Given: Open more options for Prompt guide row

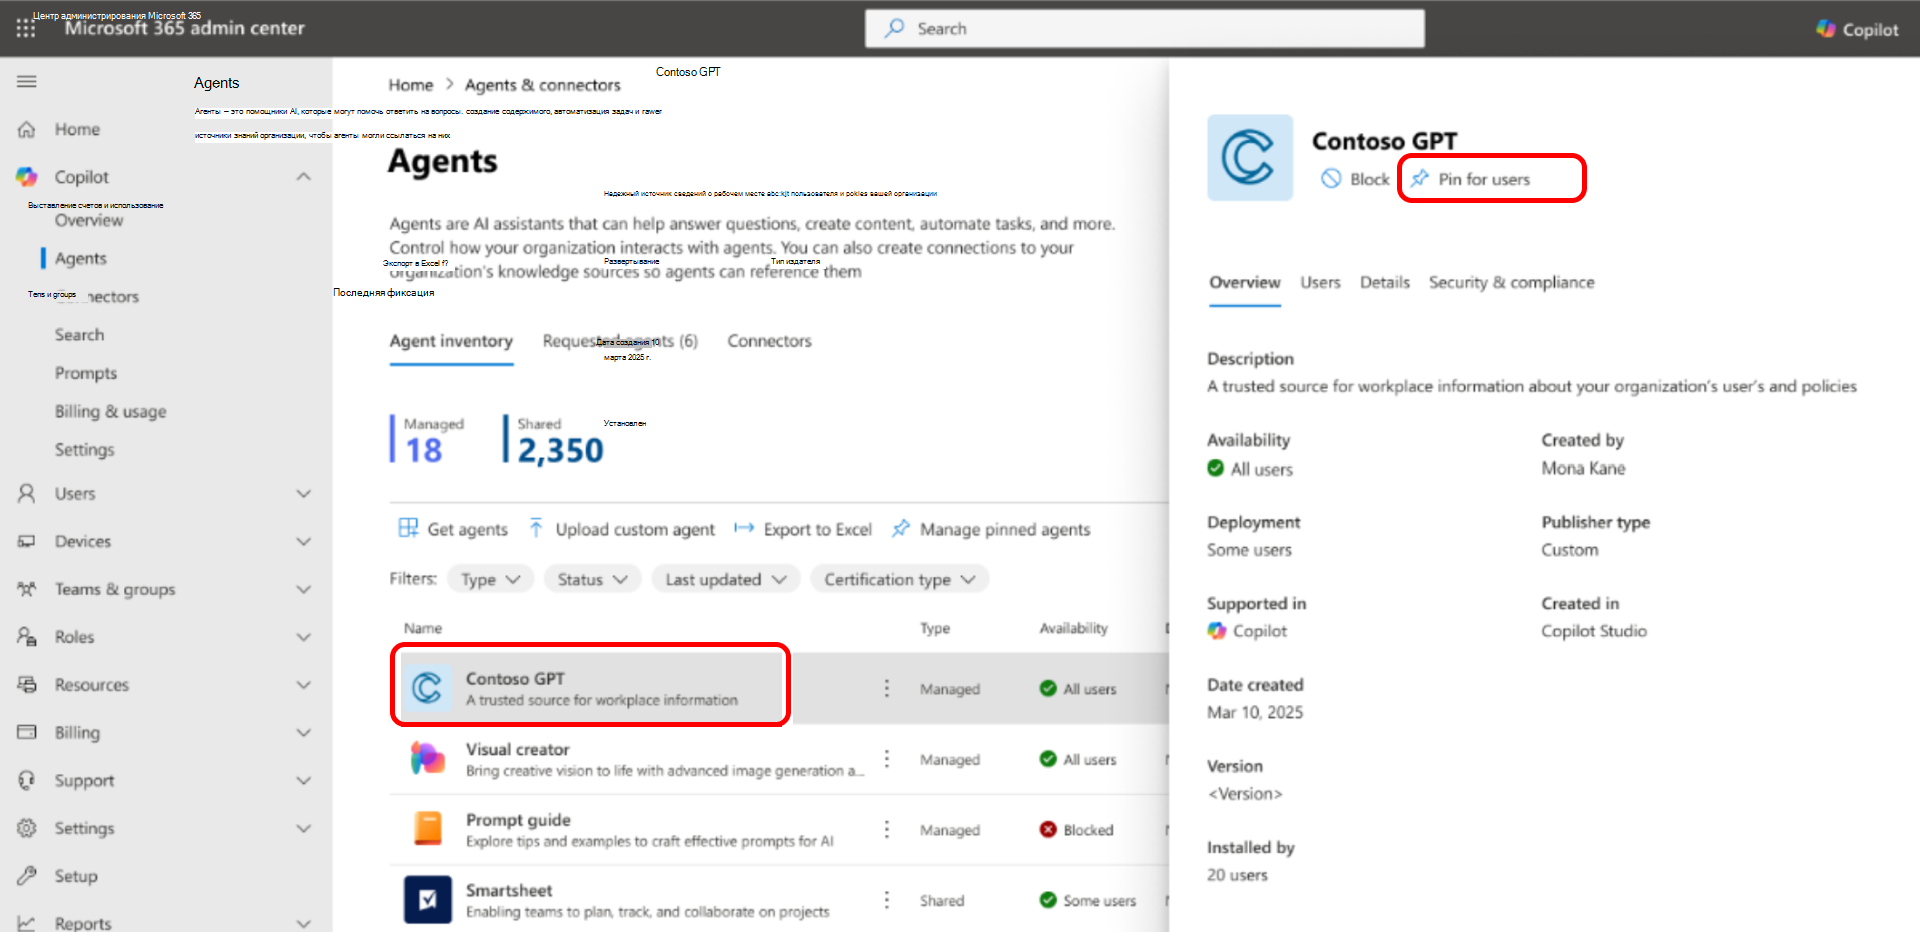Looking at the screenshot, I should [887, 829].
